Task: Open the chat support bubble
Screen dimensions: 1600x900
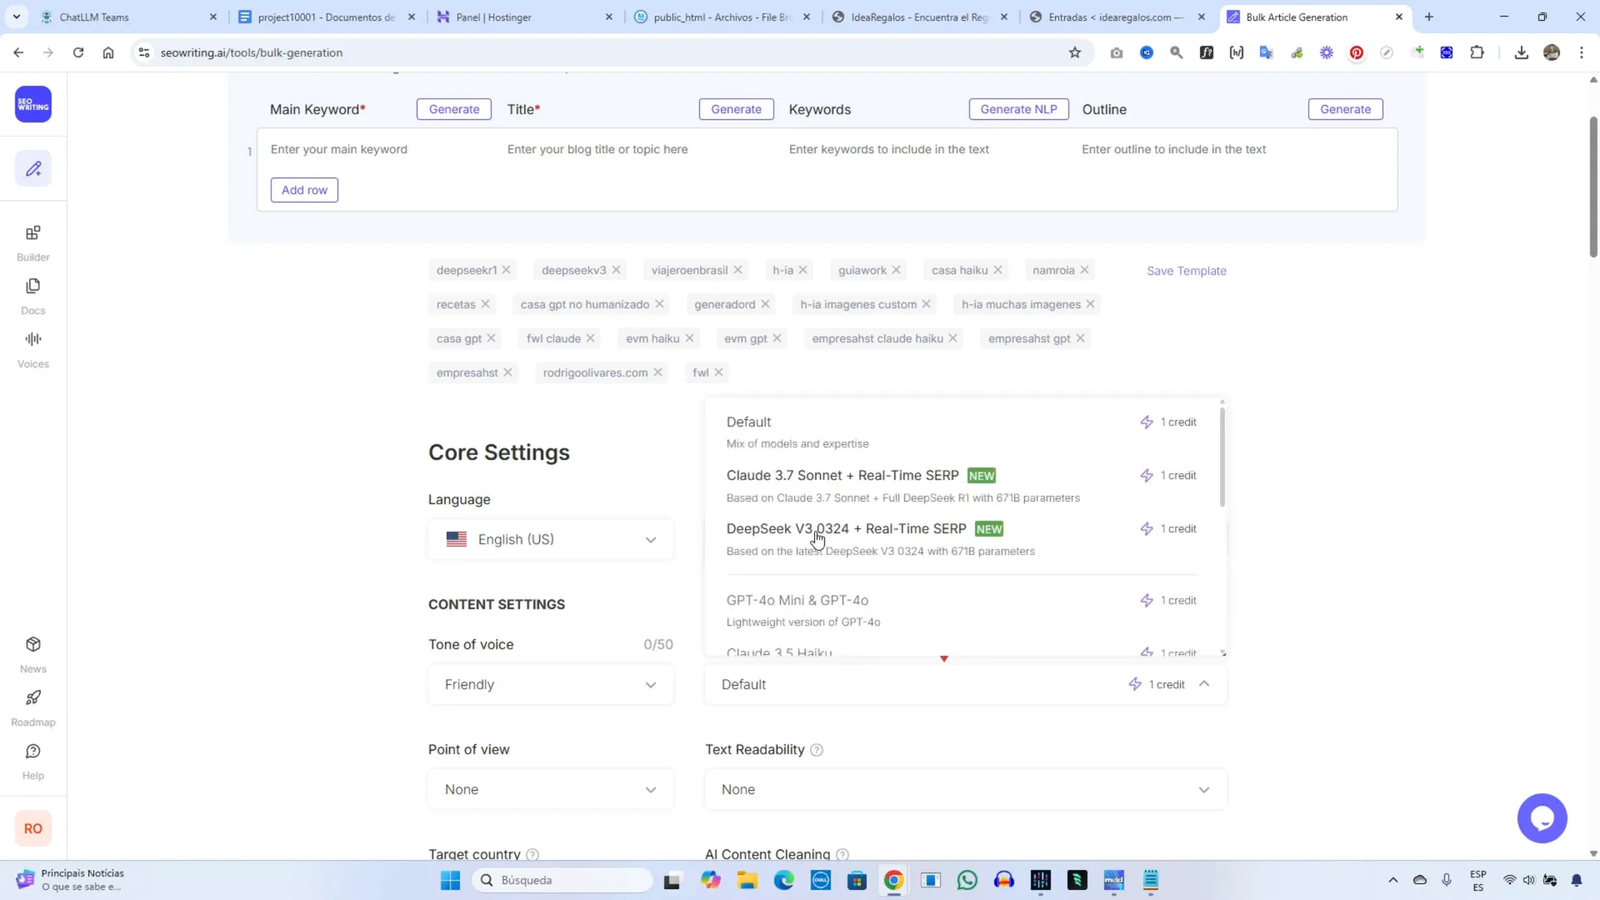Action: (x=1543, y=819)
